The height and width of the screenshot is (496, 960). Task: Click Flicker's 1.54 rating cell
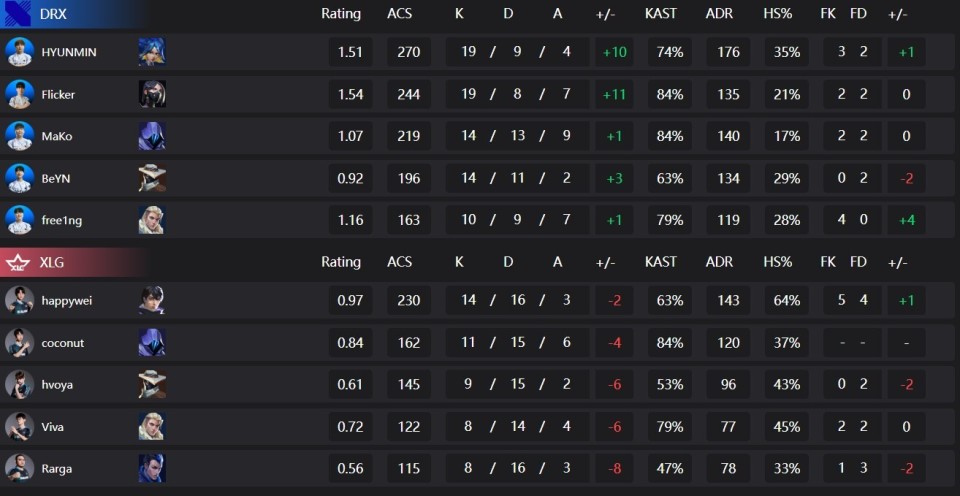point(350,94)
